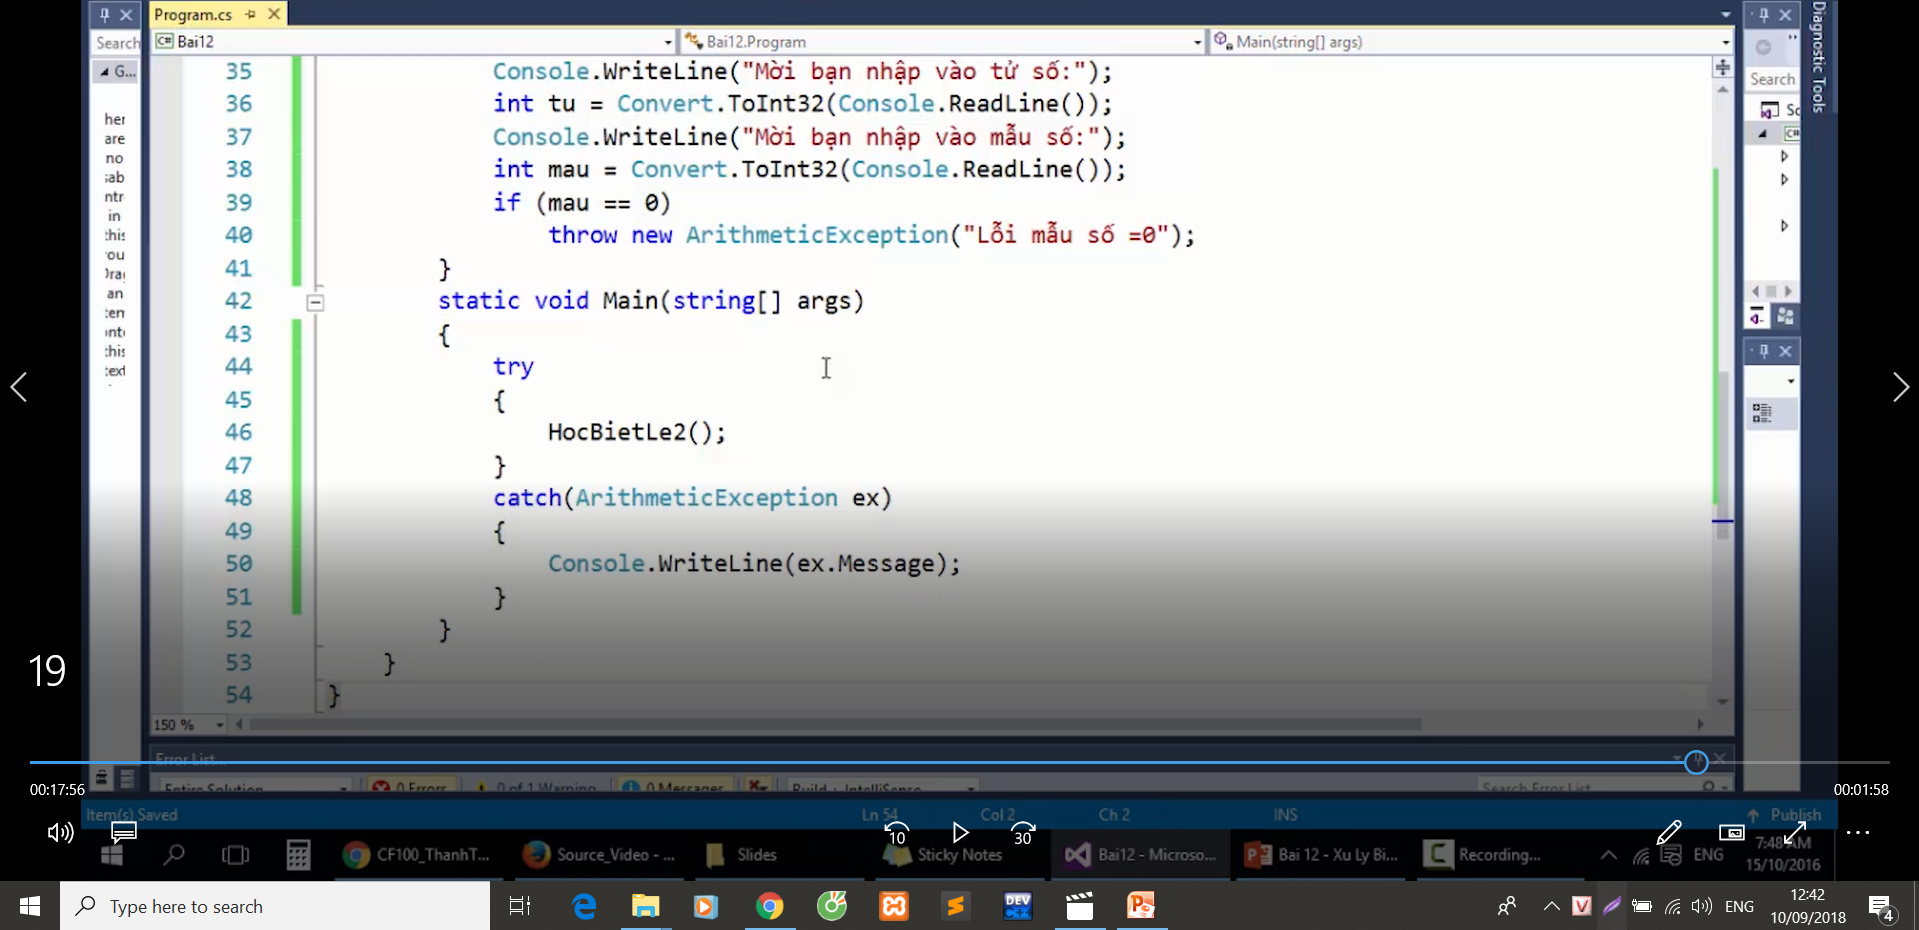Show hidden system tray icons
Screen dimensions: 1919x930
(x=1551, y=906)
